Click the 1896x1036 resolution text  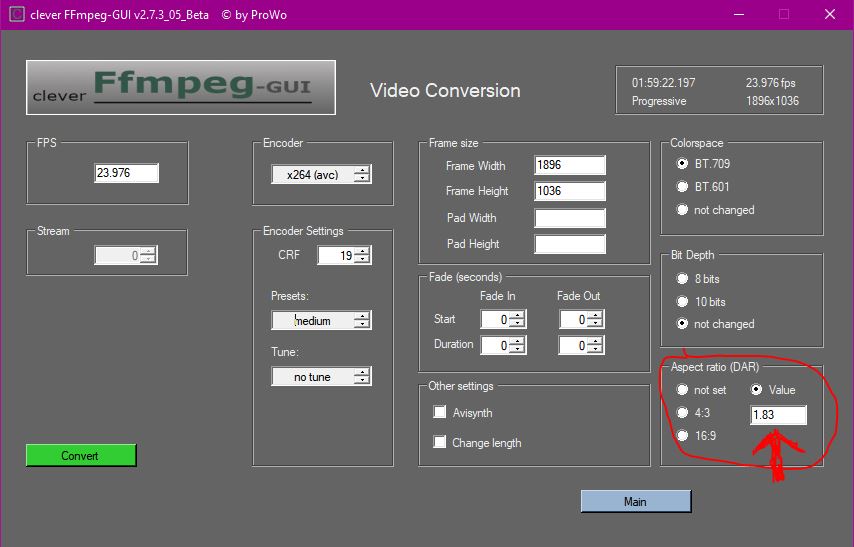click(772, 101)
